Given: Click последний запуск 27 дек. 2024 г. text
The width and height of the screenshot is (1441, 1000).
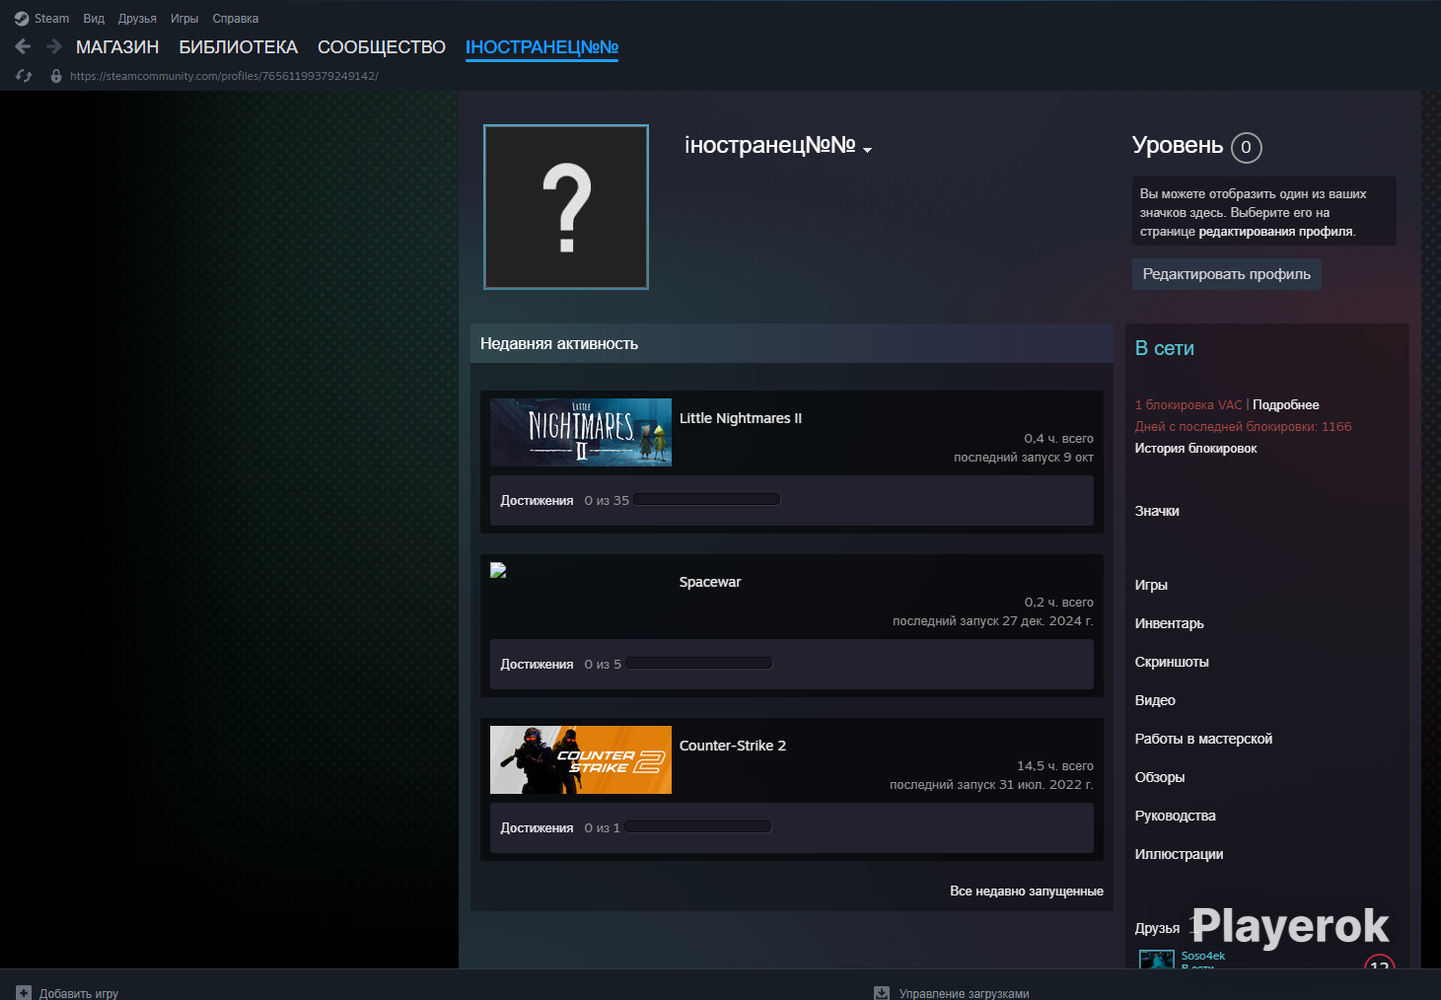Looking at the screenshot, I should (x=993, y=621).
